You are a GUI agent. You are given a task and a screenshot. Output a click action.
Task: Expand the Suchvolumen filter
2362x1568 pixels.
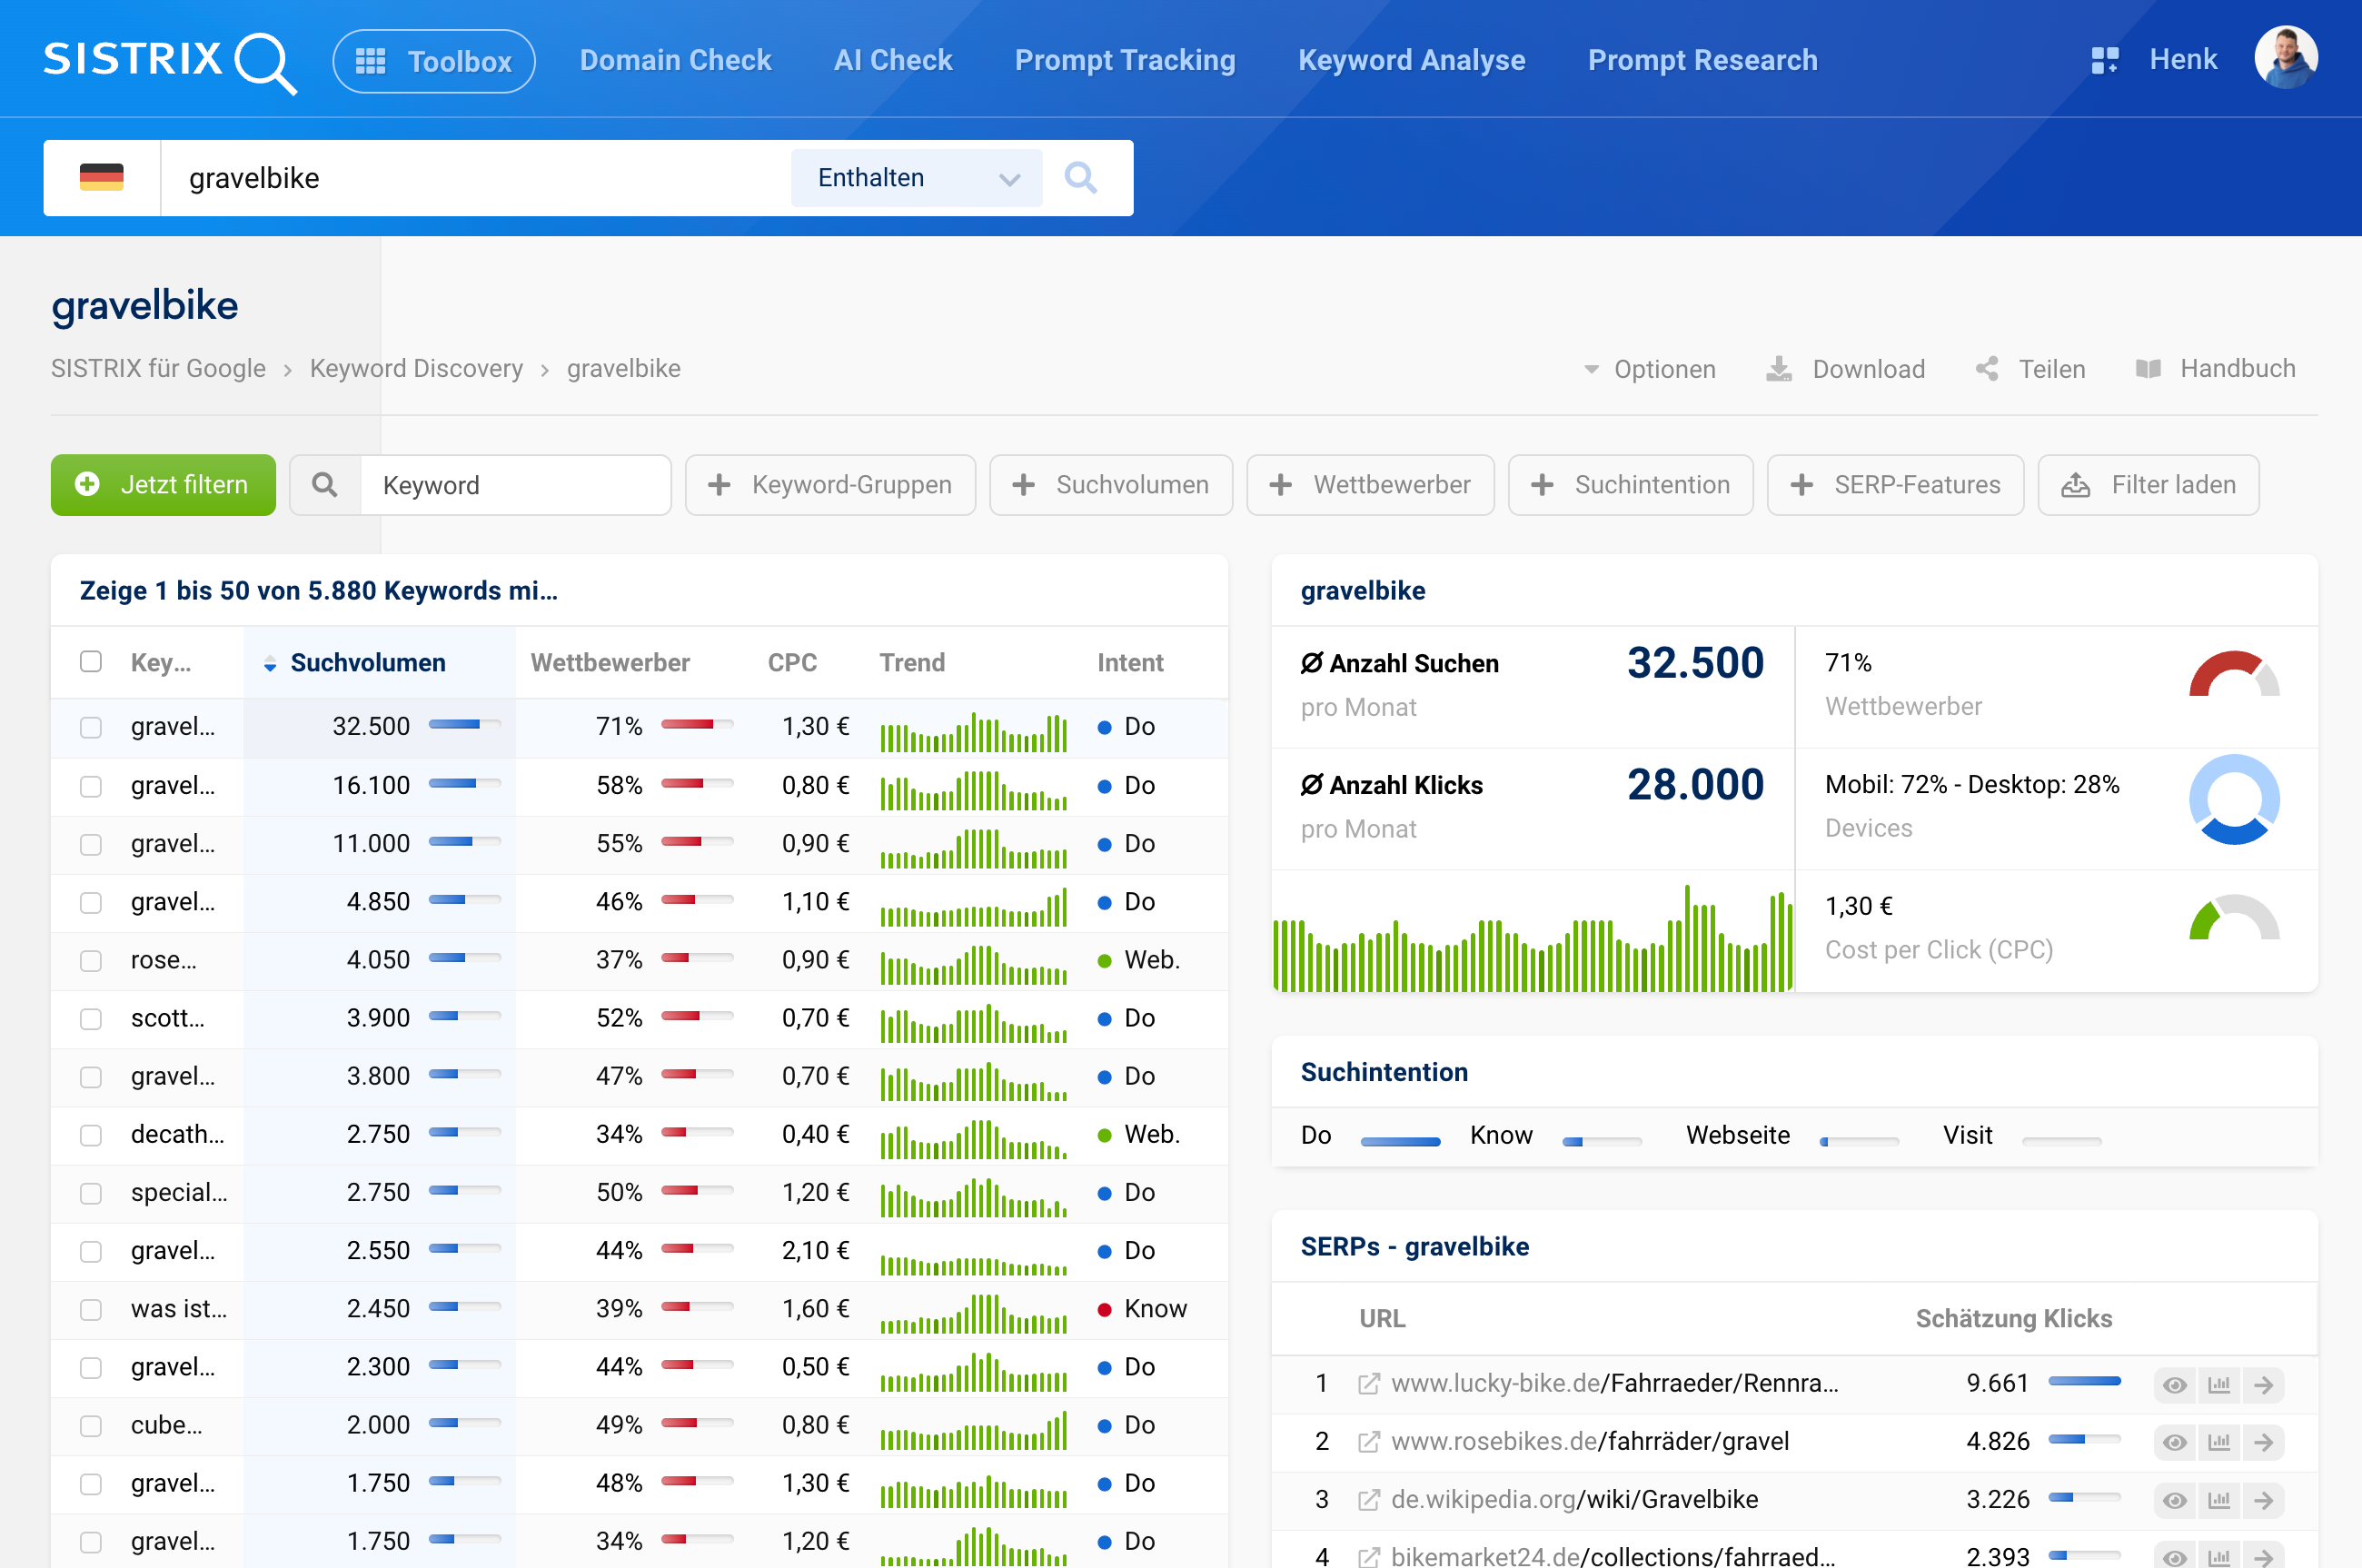pyautogui.click(x=1111, y=485)
